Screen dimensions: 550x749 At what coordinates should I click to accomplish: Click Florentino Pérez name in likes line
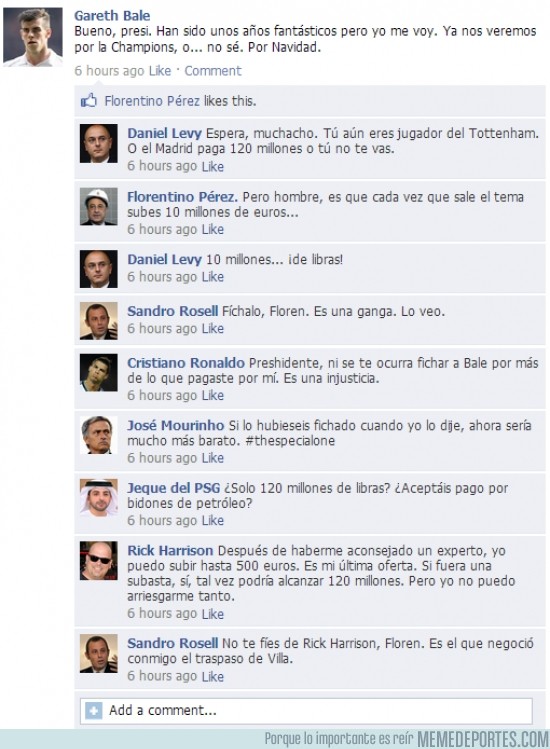click(152, 101)
